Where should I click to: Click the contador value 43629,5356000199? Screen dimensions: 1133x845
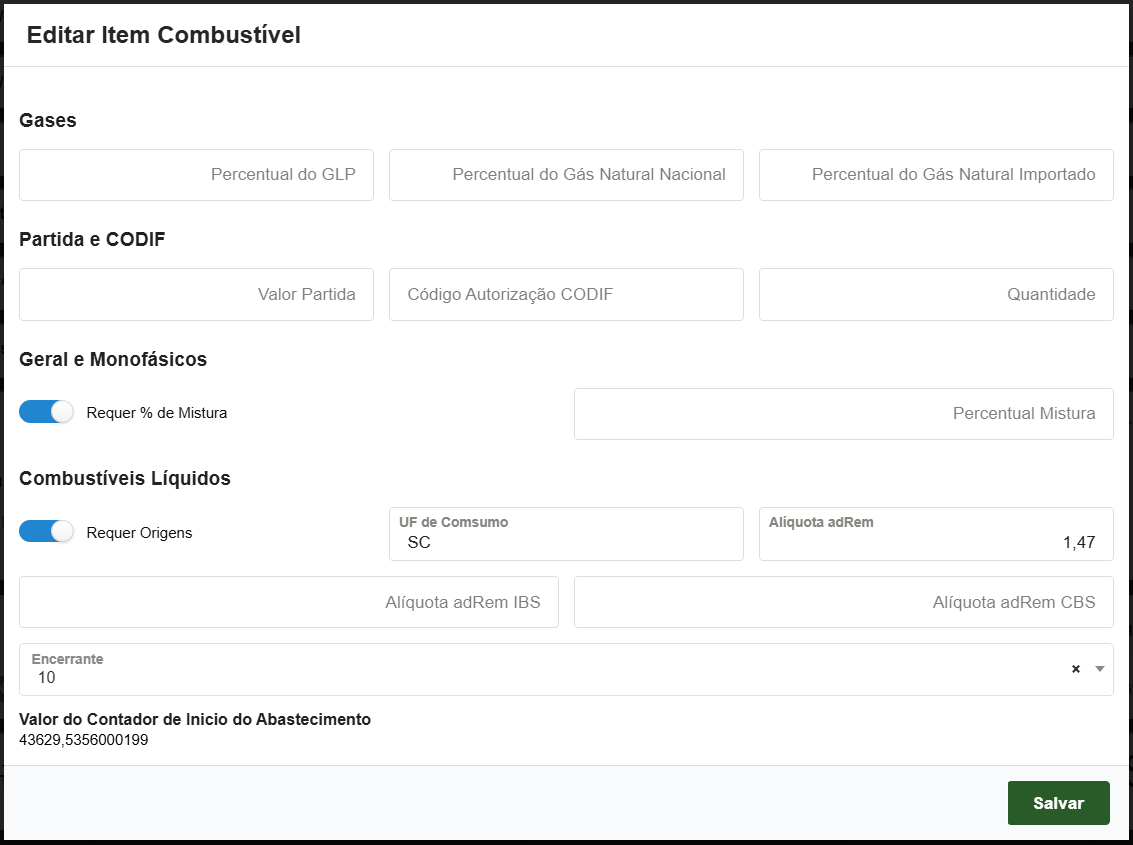point(84,741)
